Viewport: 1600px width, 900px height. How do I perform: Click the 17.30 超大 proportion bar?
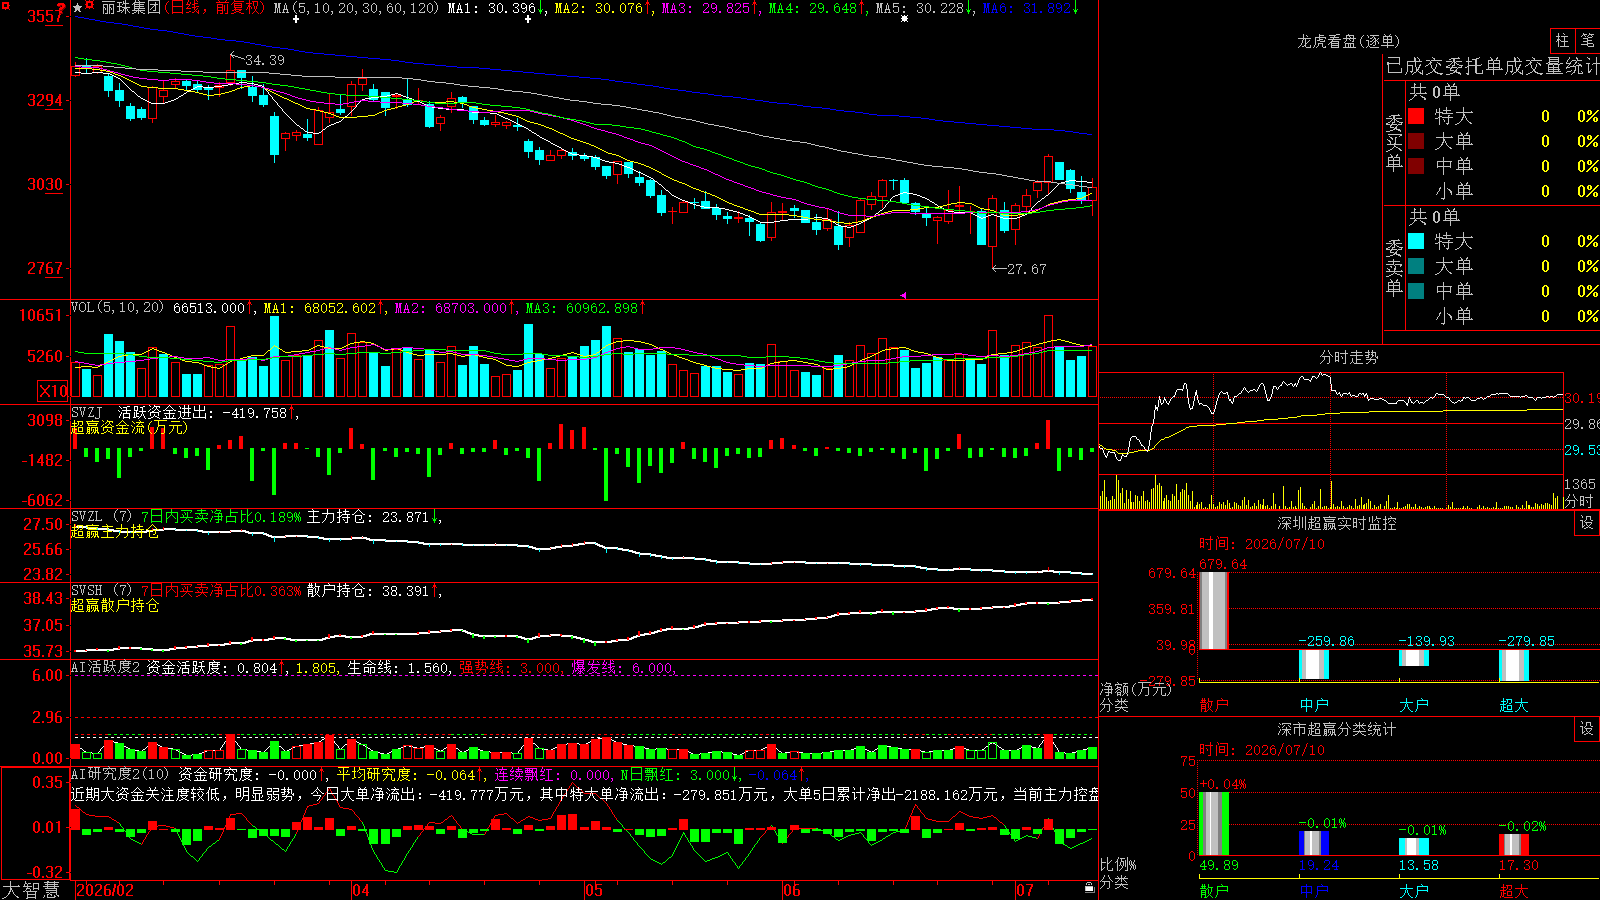click(1514, 844)
